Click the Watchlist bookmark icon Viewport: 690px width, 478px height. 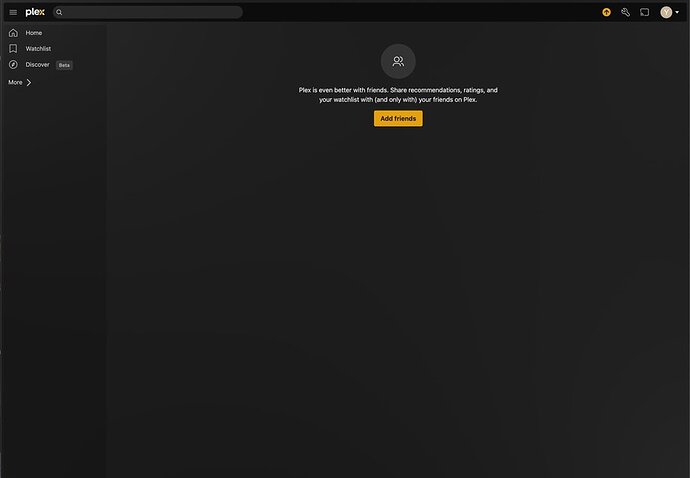(x=13, y=48)
